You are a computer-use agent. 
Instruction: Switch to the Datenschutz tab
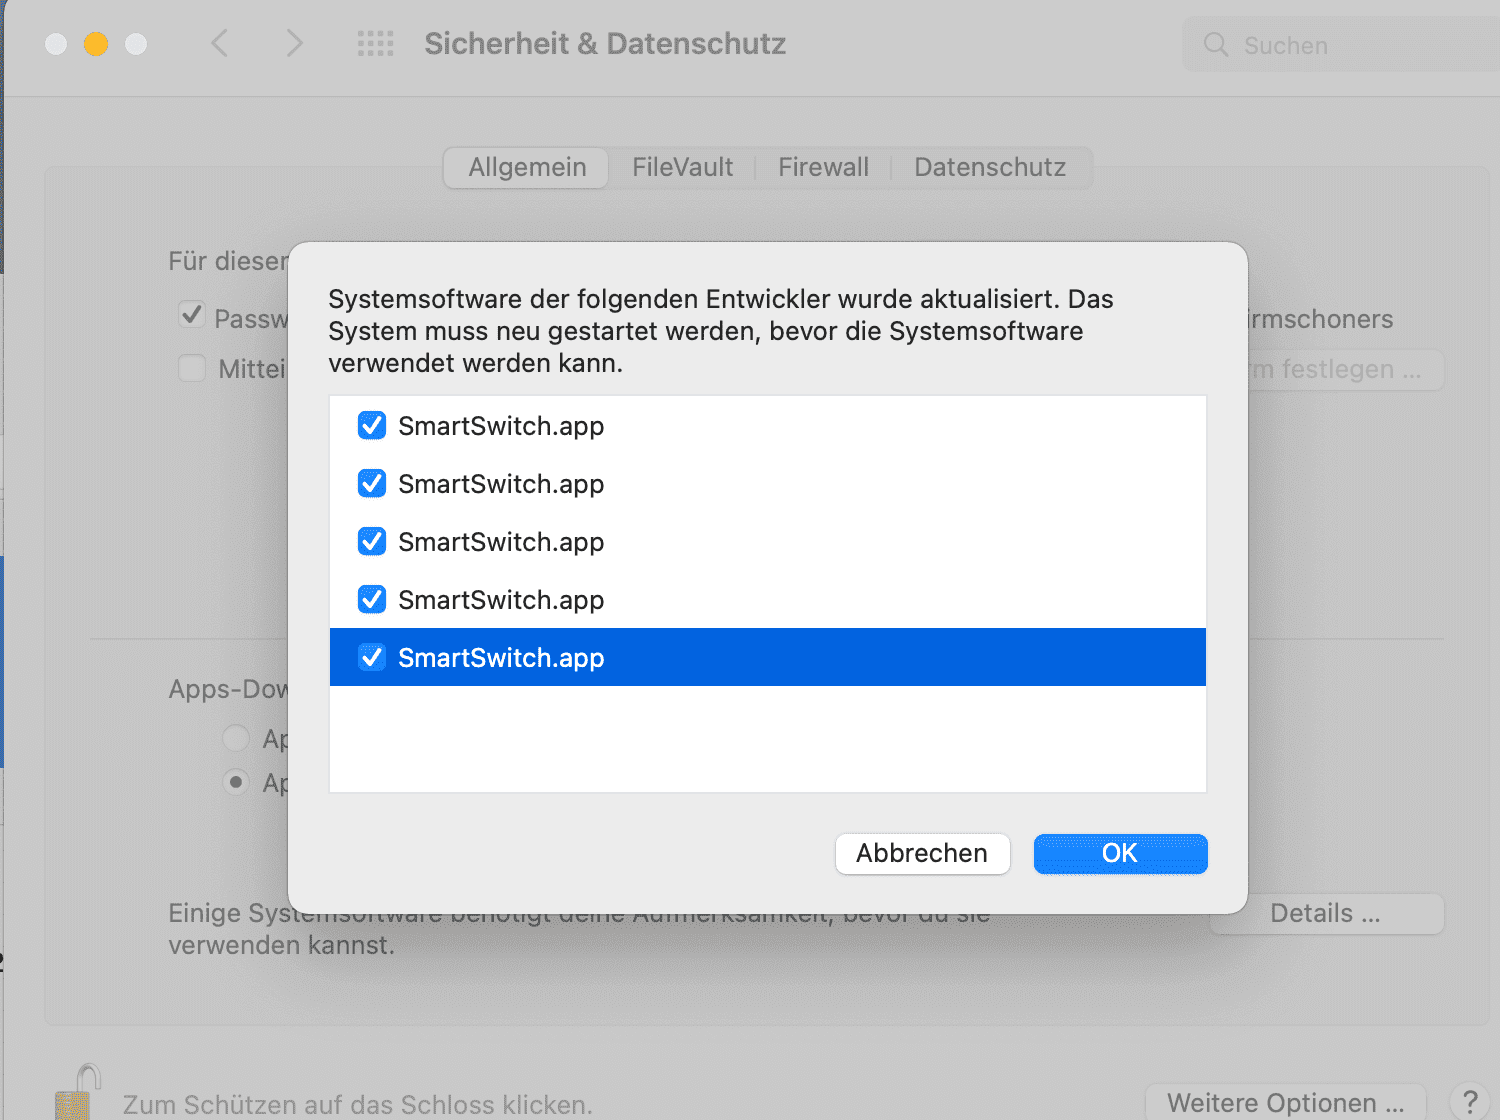(x=990, y=167)
